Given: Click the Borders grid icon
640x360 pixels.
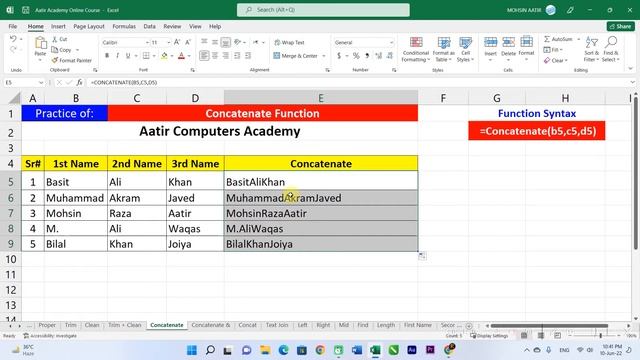Looking at the screenshot, I should [146, 56].
